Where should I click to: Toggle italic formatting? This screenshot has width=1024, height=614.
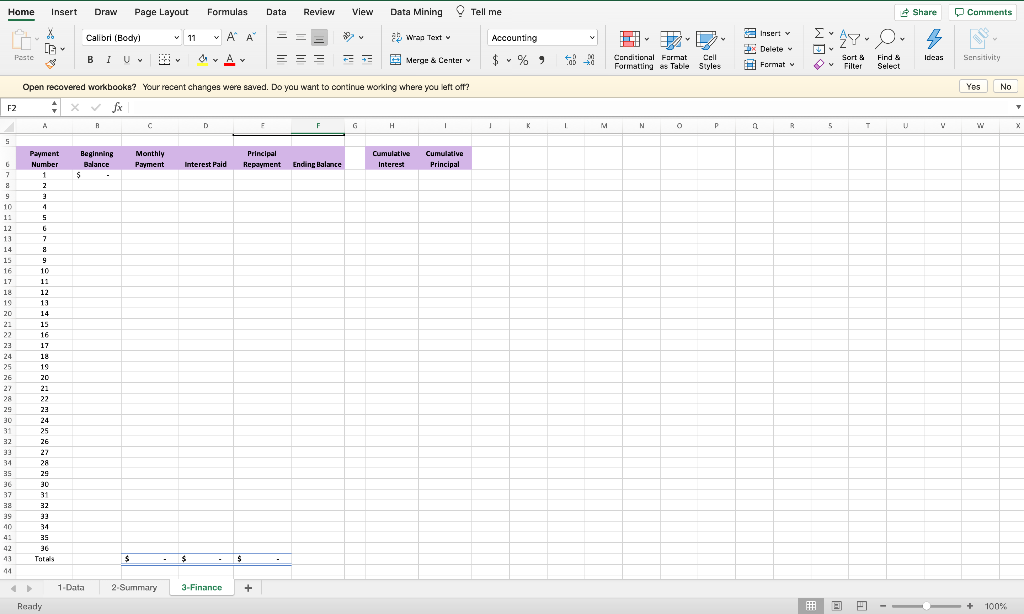[107, 60]
